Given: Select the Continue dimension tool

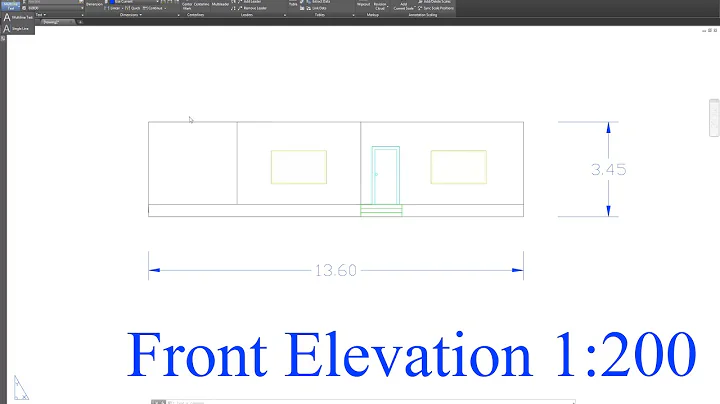Looking at the screenshot, I should point(152,8).
